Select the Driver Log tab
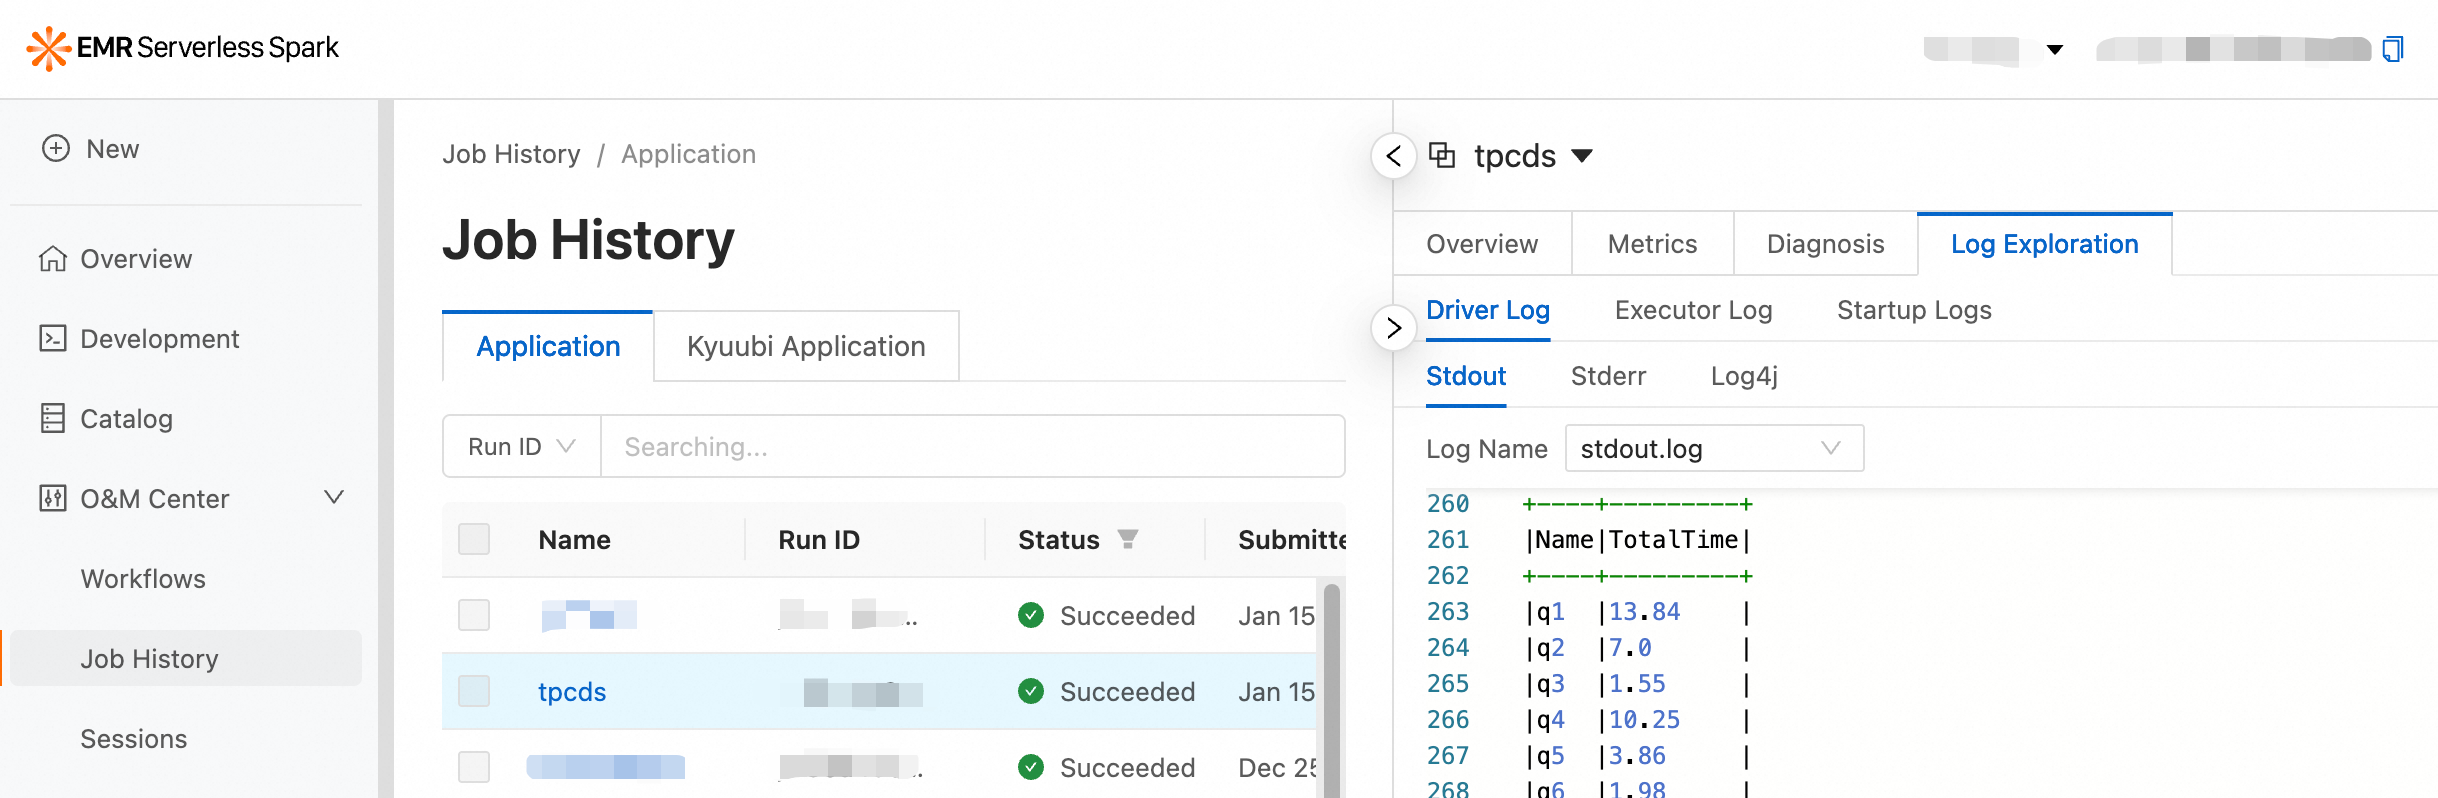Image resolution: width=2438 pixels, height=798 pixels. [1488, 310]
